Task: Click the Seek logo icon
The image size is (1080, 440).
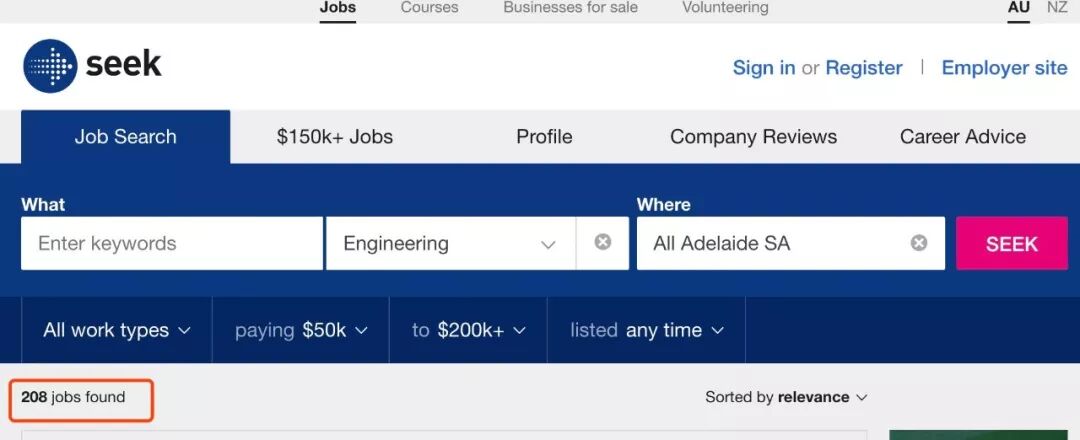Action: point(50,66)
